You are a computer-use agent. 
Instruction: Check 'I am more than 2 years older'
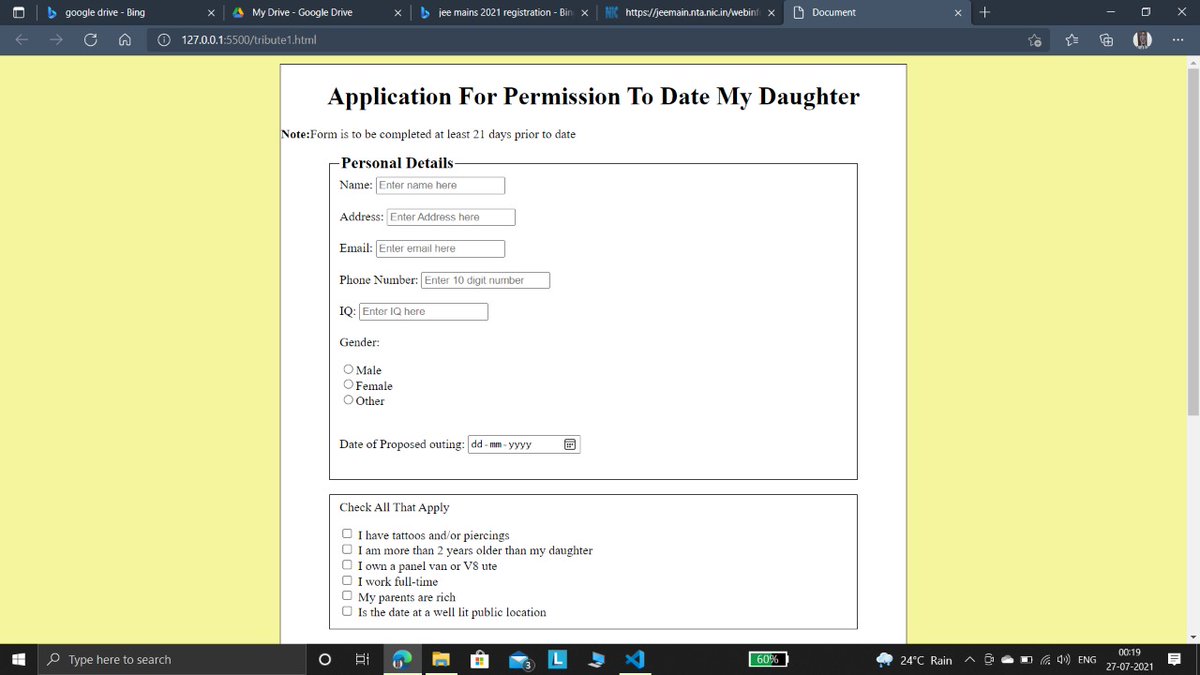click(x=347, y=550)
